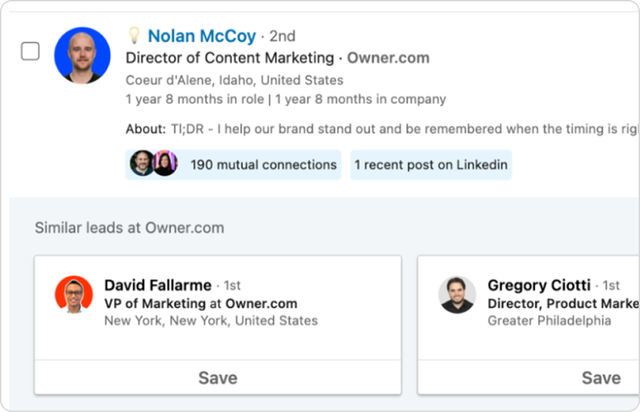Image resolution: width=640 pixels, height=412 pixels.
Task: Save Gregory Ciotti as a lead
Action: pos(529,378)
